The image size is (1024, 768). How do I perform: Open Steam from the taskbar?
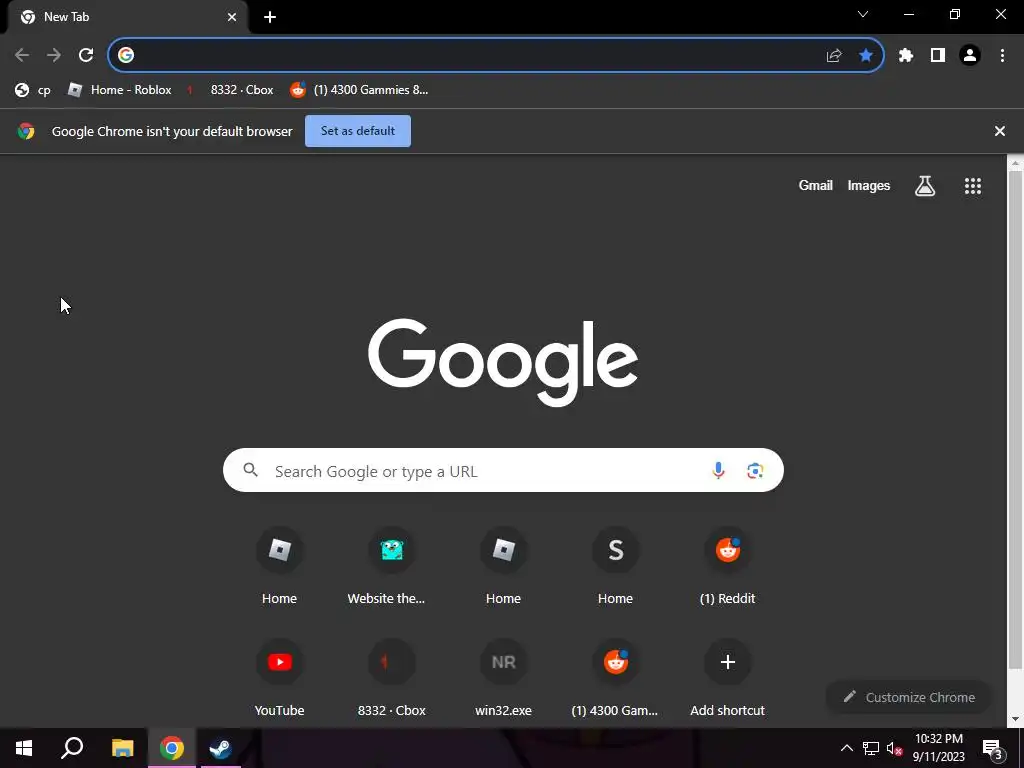click(x=221, y=748)
